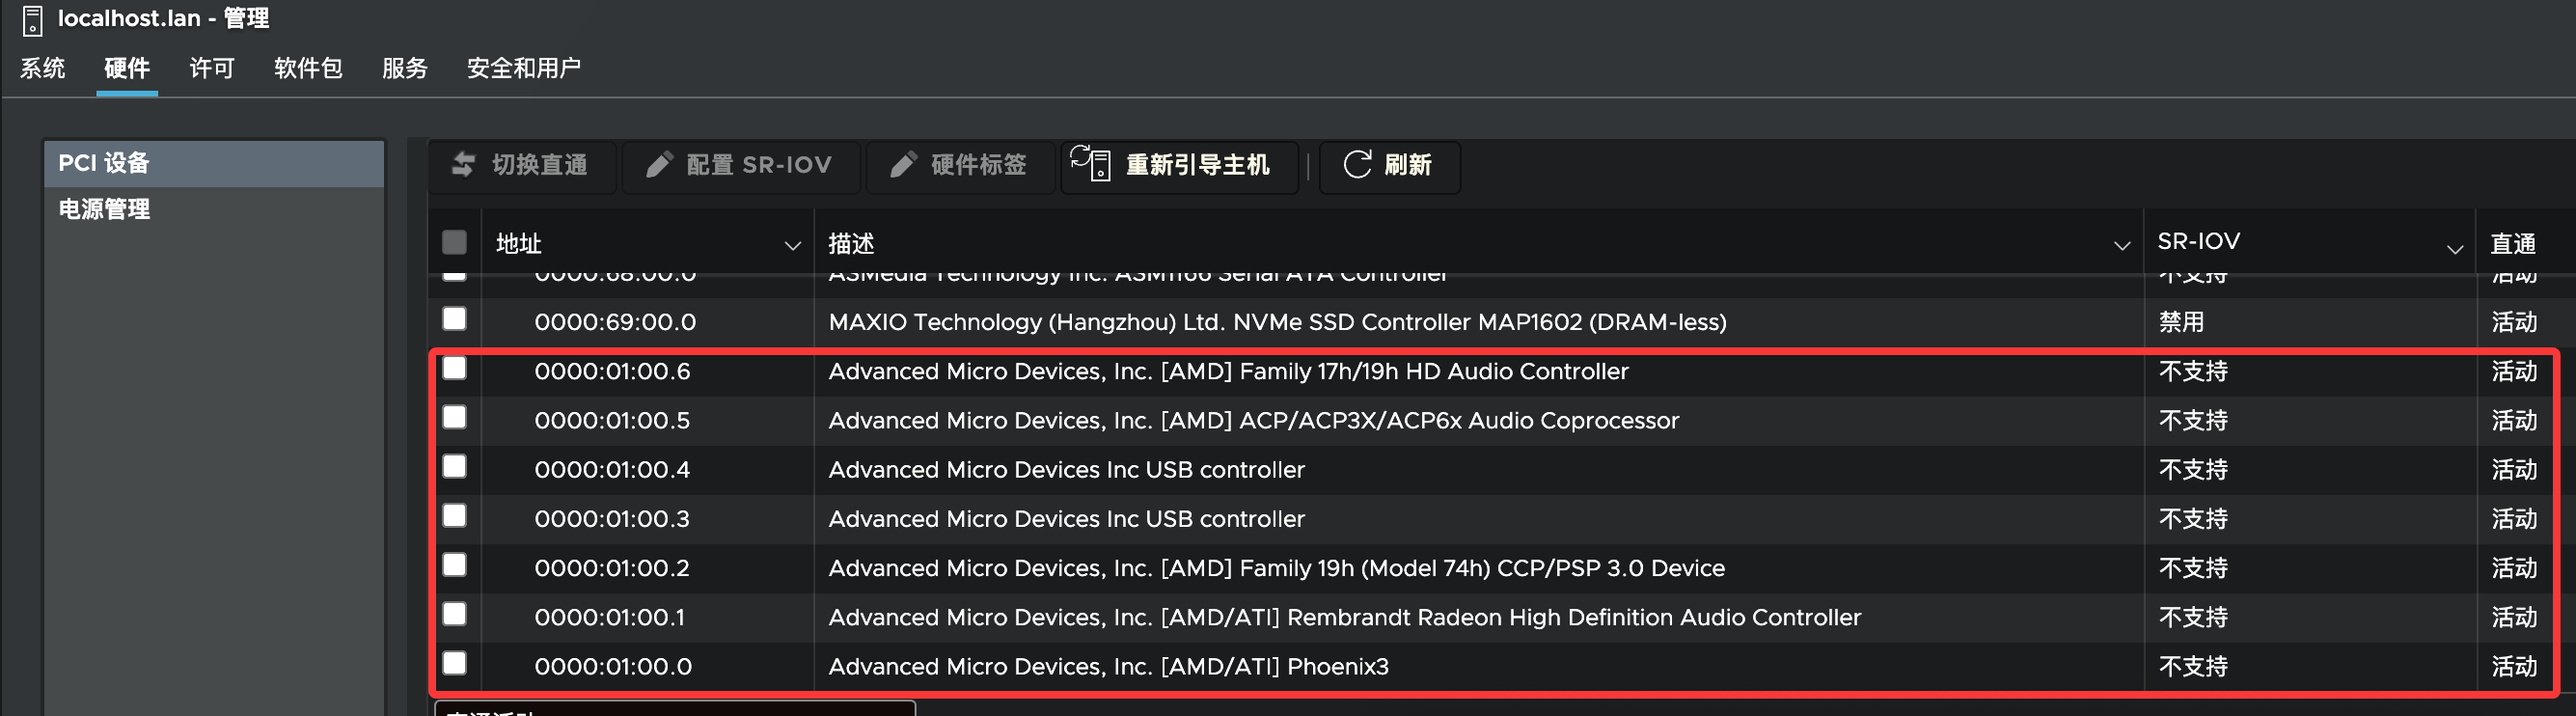Click address 0000:01:00.2
Screen dimensions: 2576x716
[x=612, y=568]
